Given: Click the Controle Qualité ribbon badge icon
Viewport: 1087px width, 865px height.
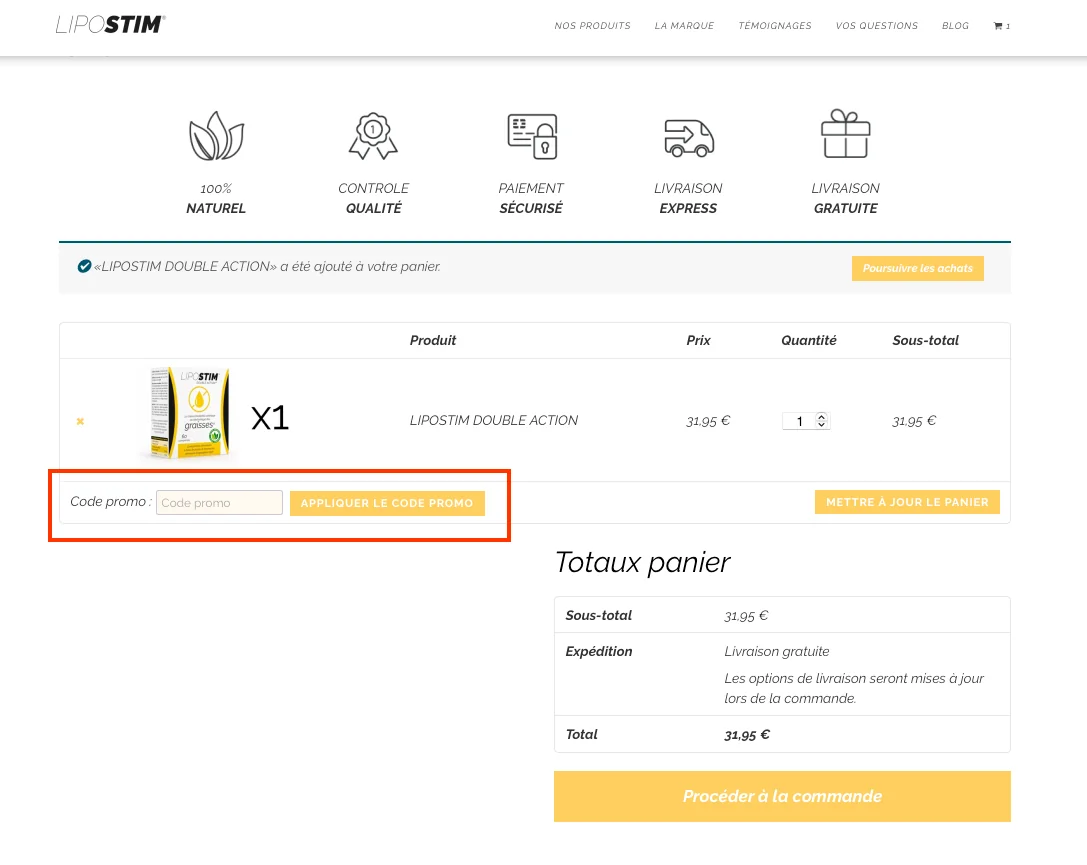Looking at the screenshot, I should (x=373, y=136).
